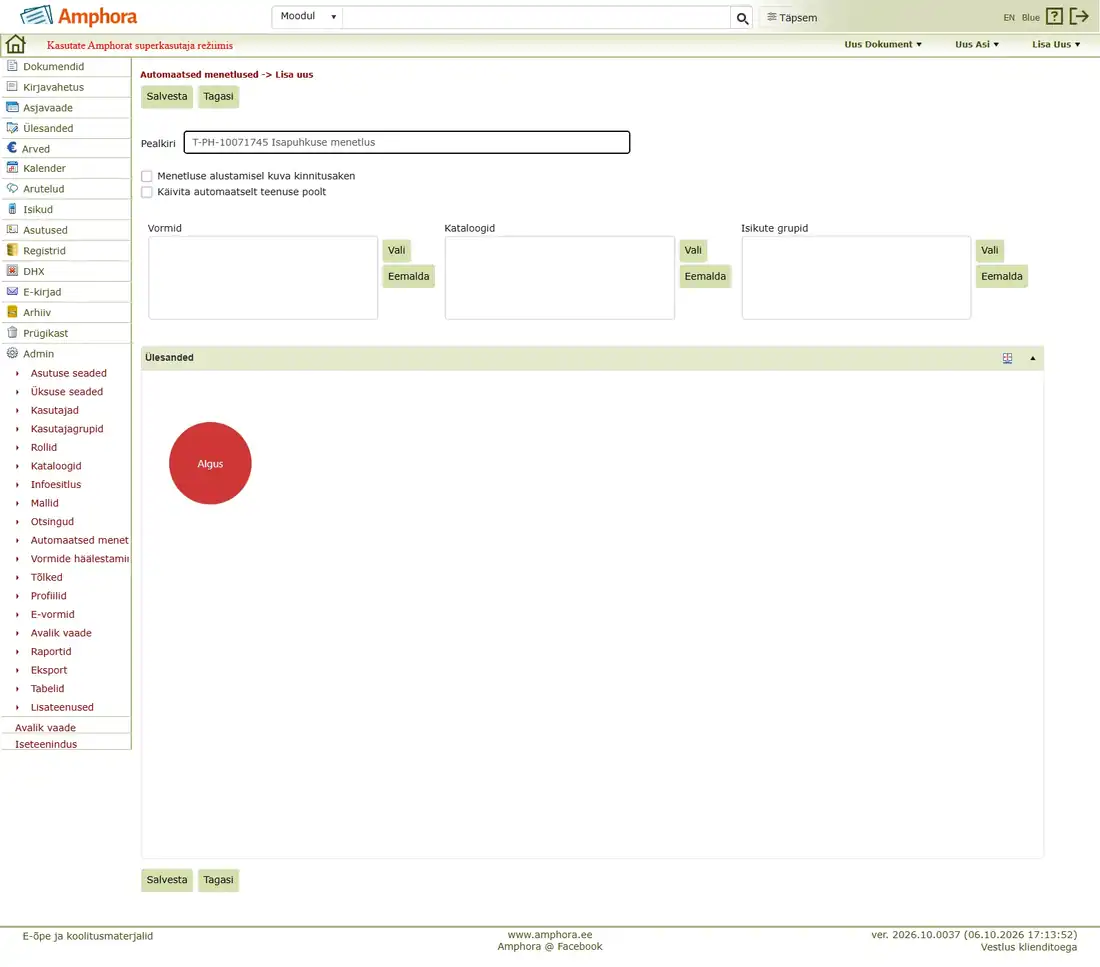Collapse the Ülesanded panel with the arrow
This screenshot has width=1100, height=967.
[x=1033, y=358]
